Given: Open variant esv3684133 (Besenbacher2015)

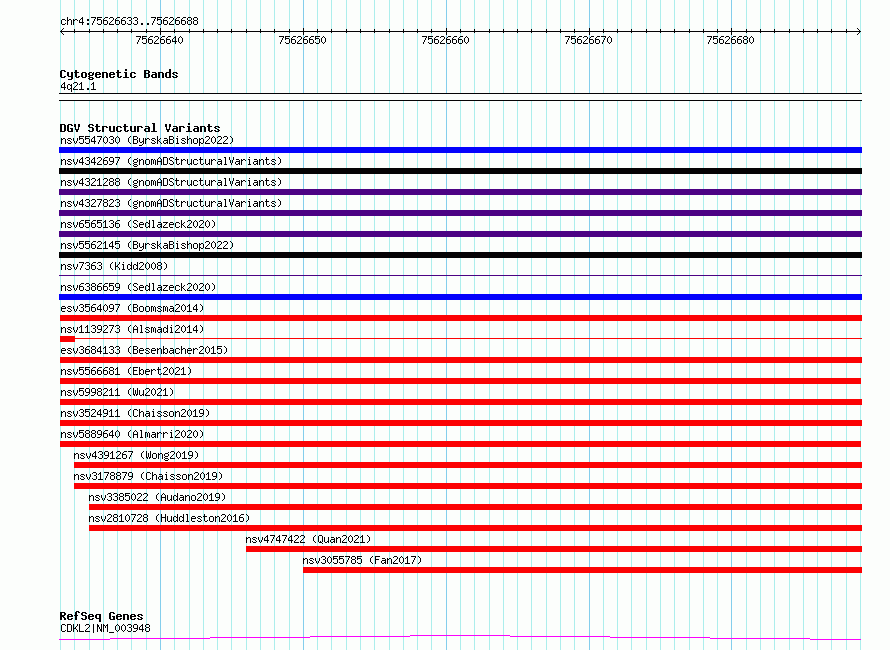Looking at the screenshot, I should point(144,350).
